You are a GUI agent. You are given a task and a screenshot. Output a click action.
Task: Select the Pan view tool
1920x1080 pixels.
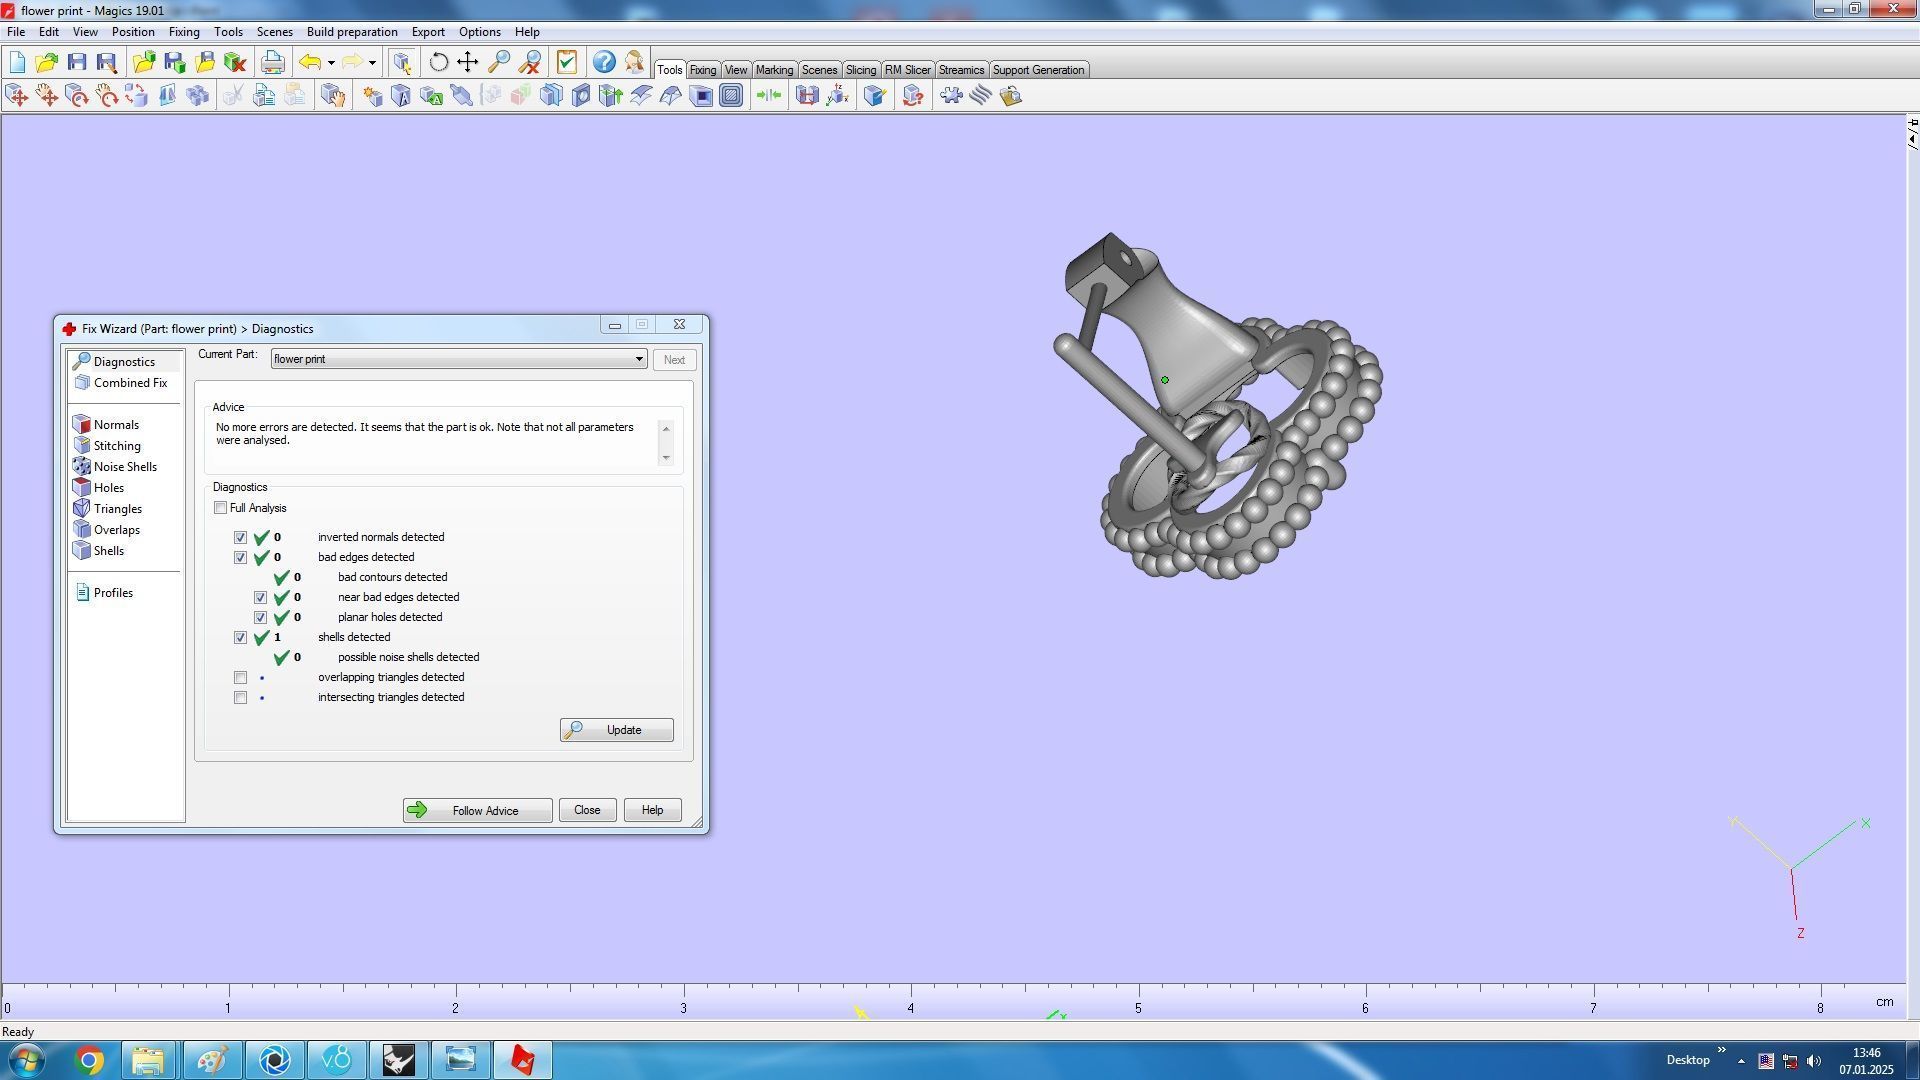pos(467,63)
